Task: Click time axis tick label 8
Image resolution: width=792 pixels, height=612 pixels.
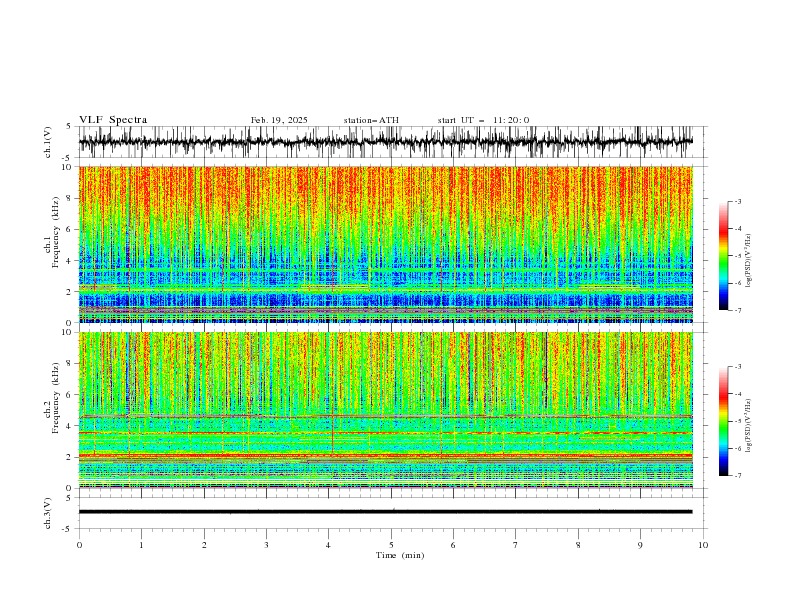Action: pyautogui.click(x=578, y=545)
